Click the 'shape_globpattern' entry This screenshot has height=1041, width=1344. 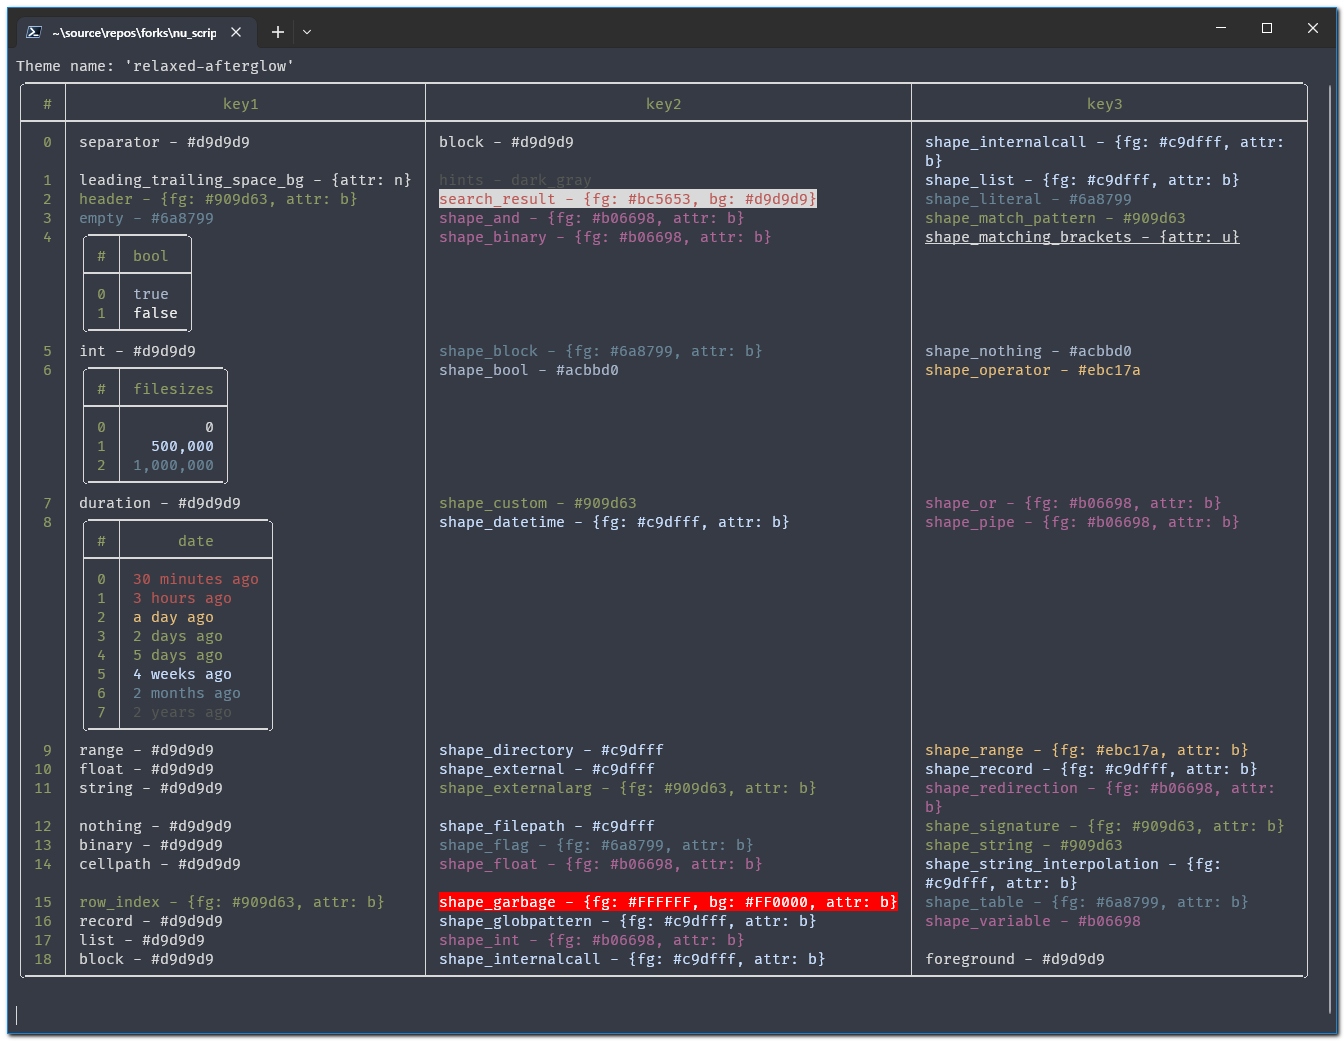point(628,921)
